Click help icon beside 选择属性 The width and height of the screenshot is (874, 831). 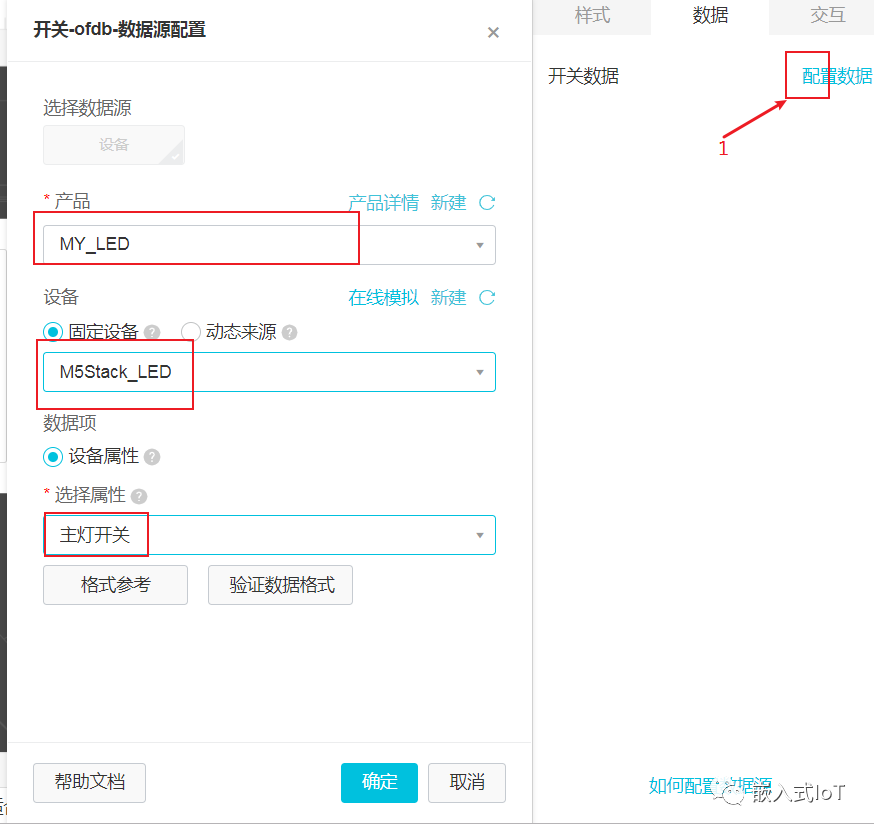click(x=139, y=496)
